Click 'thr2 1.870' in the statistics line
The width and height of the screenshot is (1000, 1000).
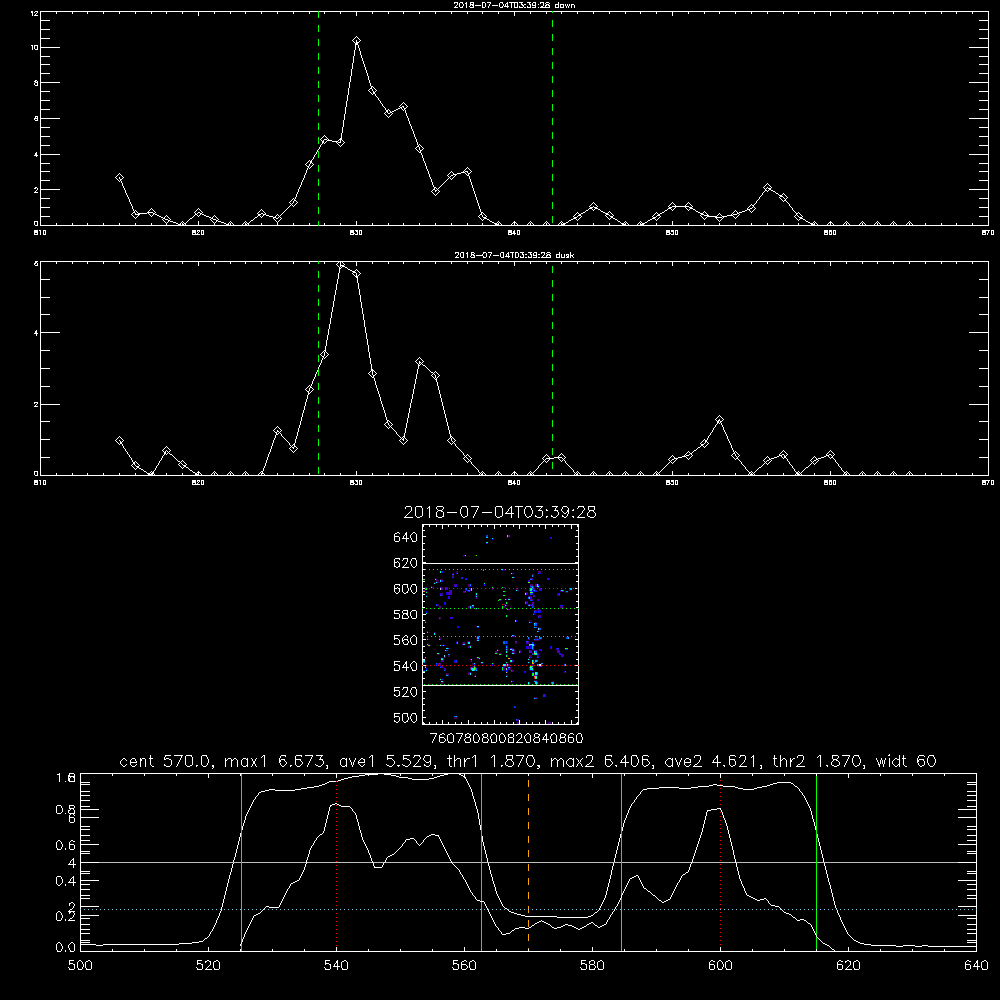819,761
